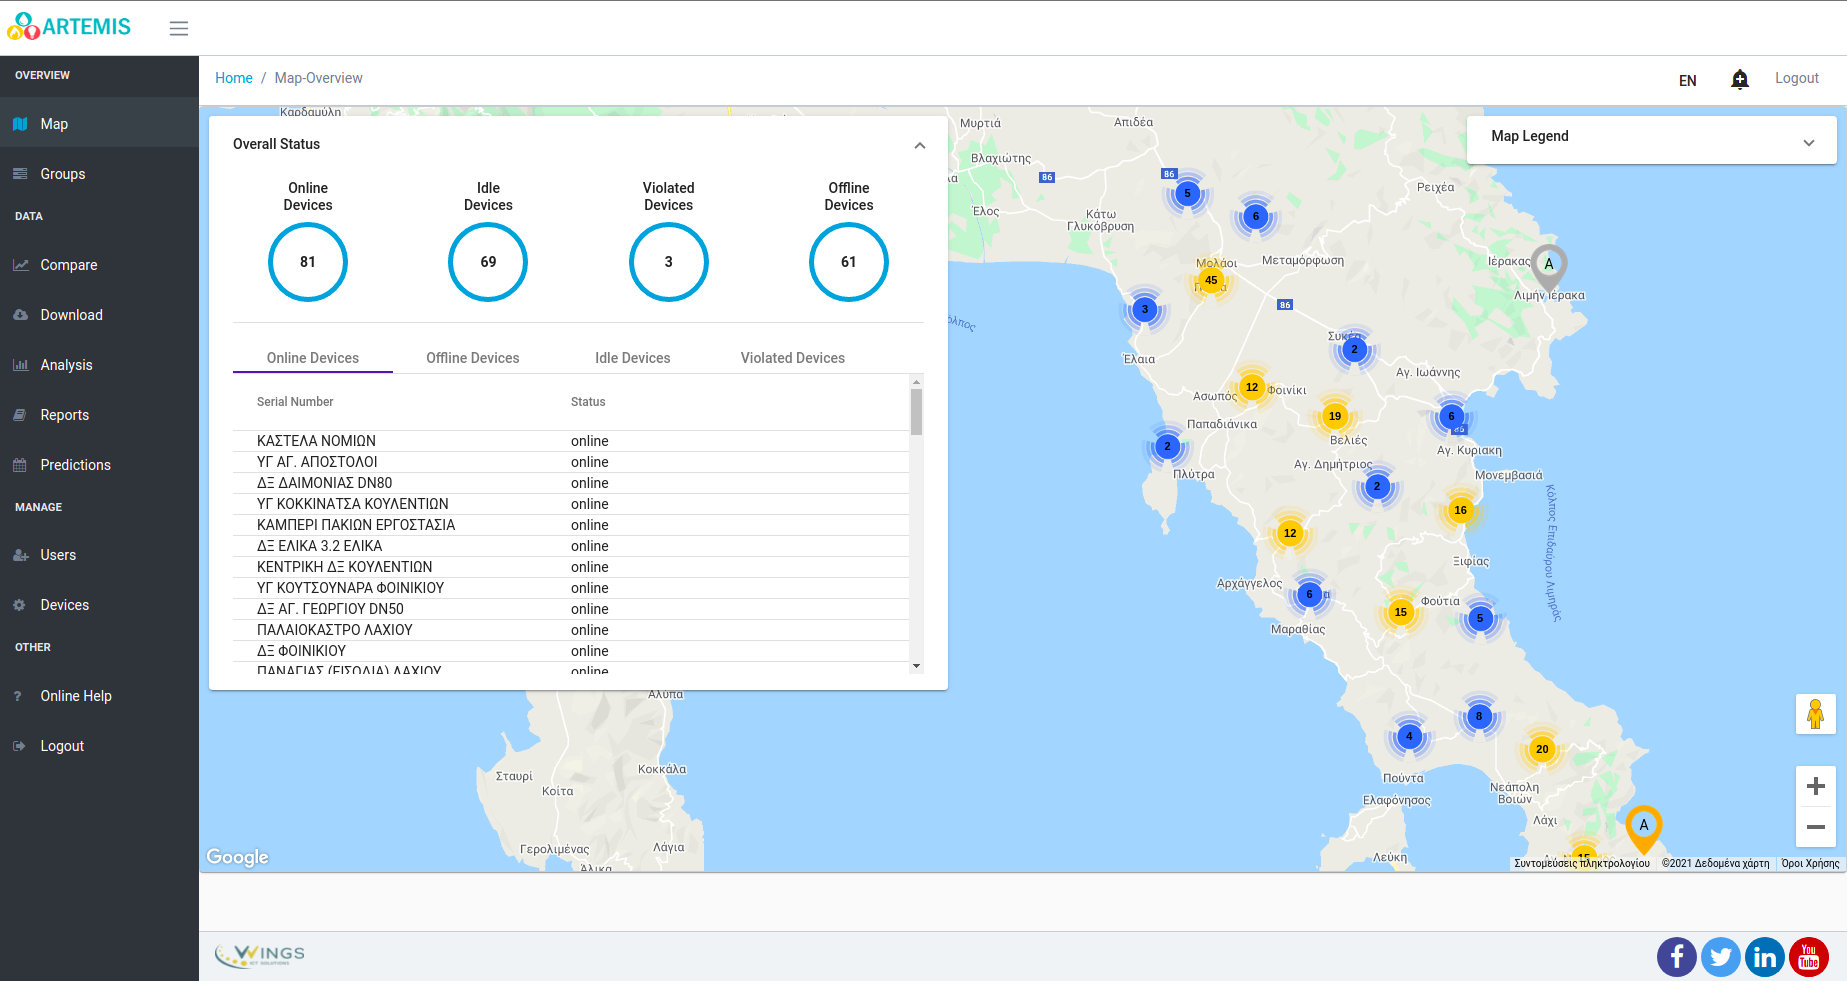1847x981 pixels.
Task: Go to Analysis in sidebar
Action: [x=66, y=365]
